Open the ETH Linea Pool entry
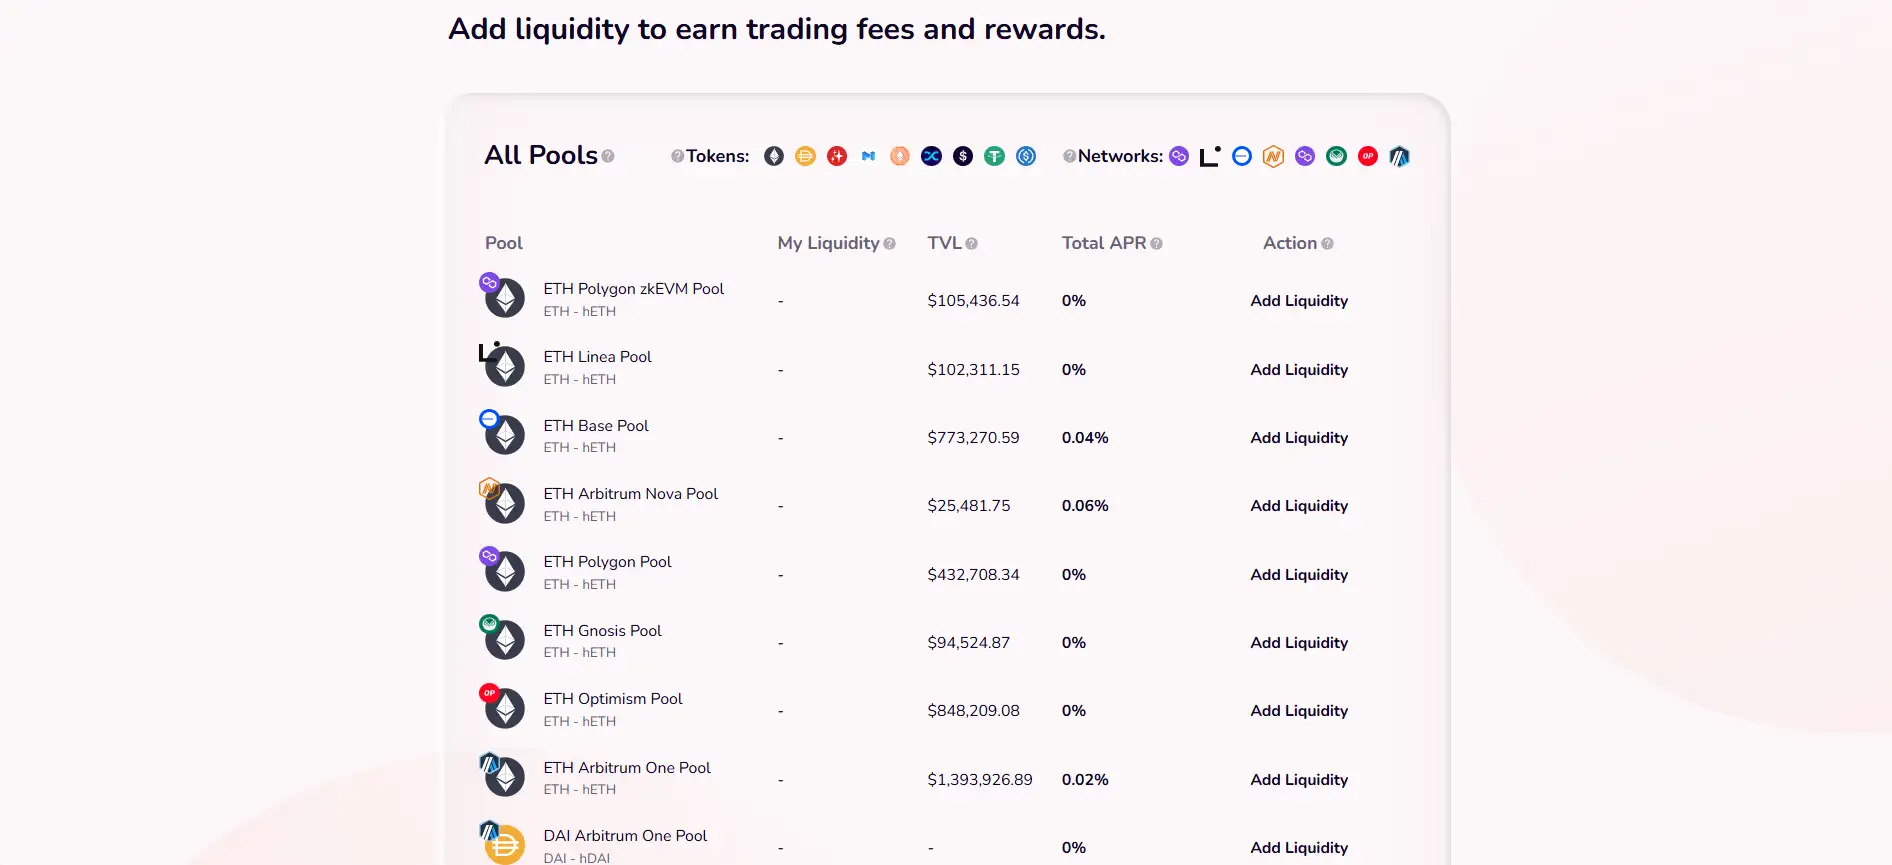The width and height of the screenshot is (1892, 865). click(597, 357)
